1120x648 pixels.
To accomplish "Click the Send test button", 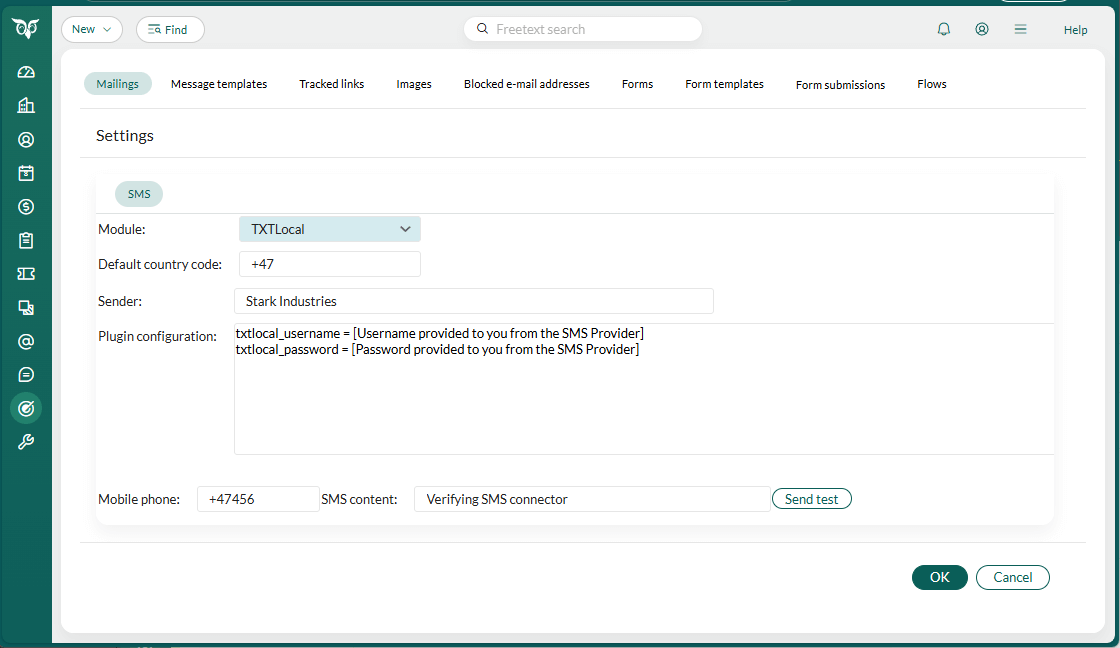I will [811, 498].
